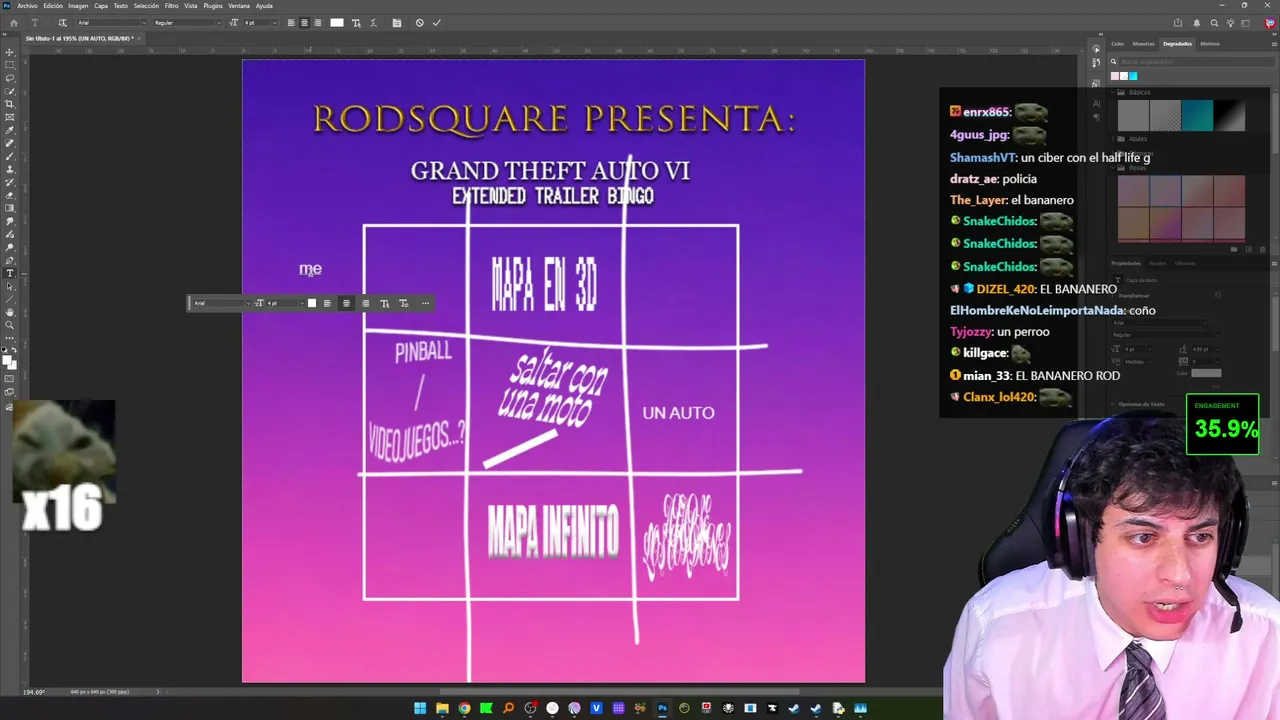Center align text in top options bar
Image resolution: width=1280 pixels, height=720 pixels.
click(x=304, y=23)
